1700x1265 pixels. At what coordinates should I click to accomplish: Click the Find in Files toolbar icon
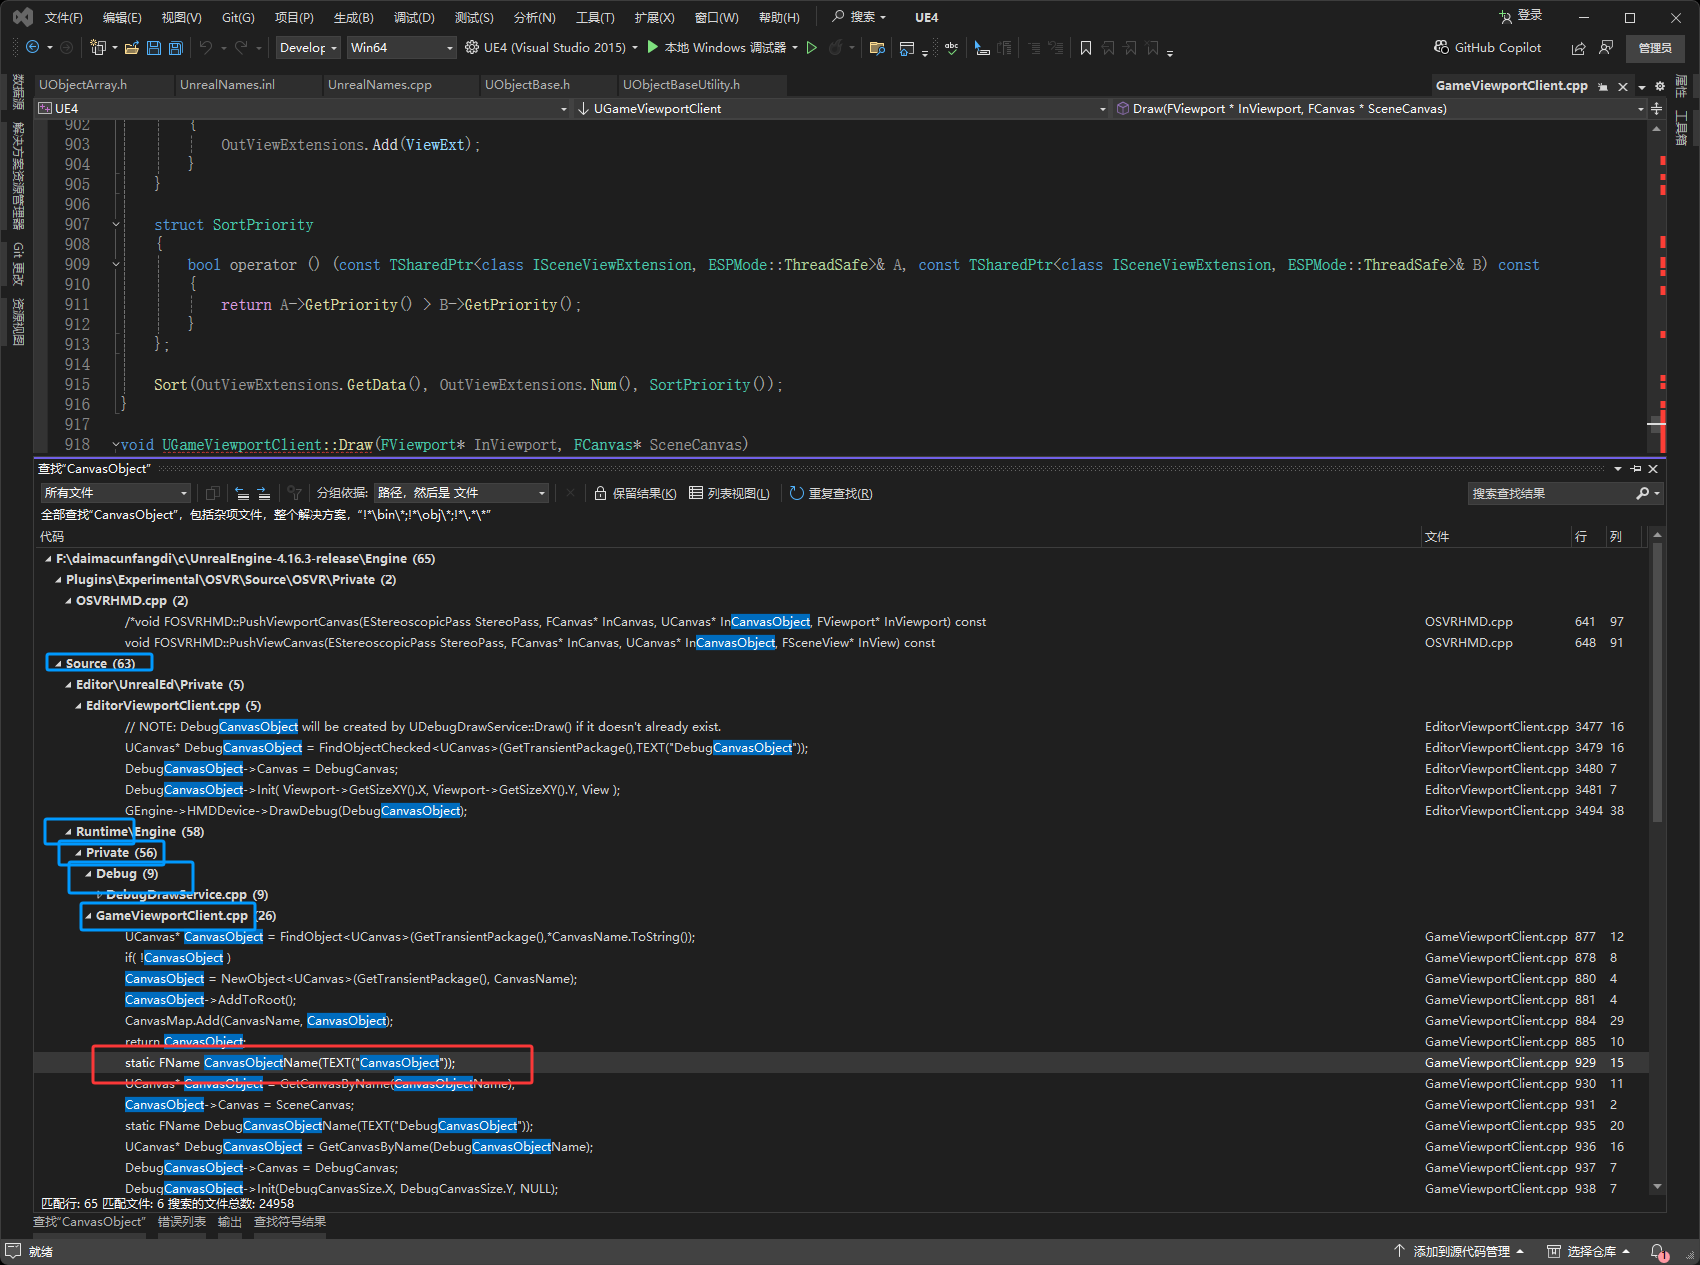877,47
